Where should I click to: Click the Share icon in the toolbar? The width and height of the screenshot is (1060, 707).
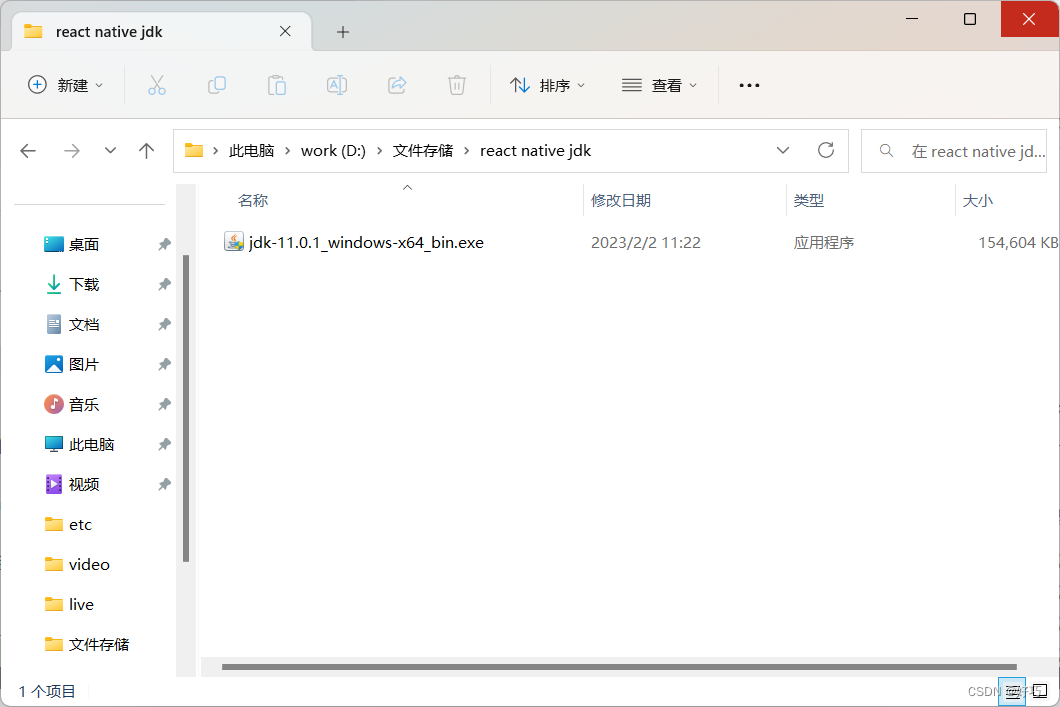[397, 85]
